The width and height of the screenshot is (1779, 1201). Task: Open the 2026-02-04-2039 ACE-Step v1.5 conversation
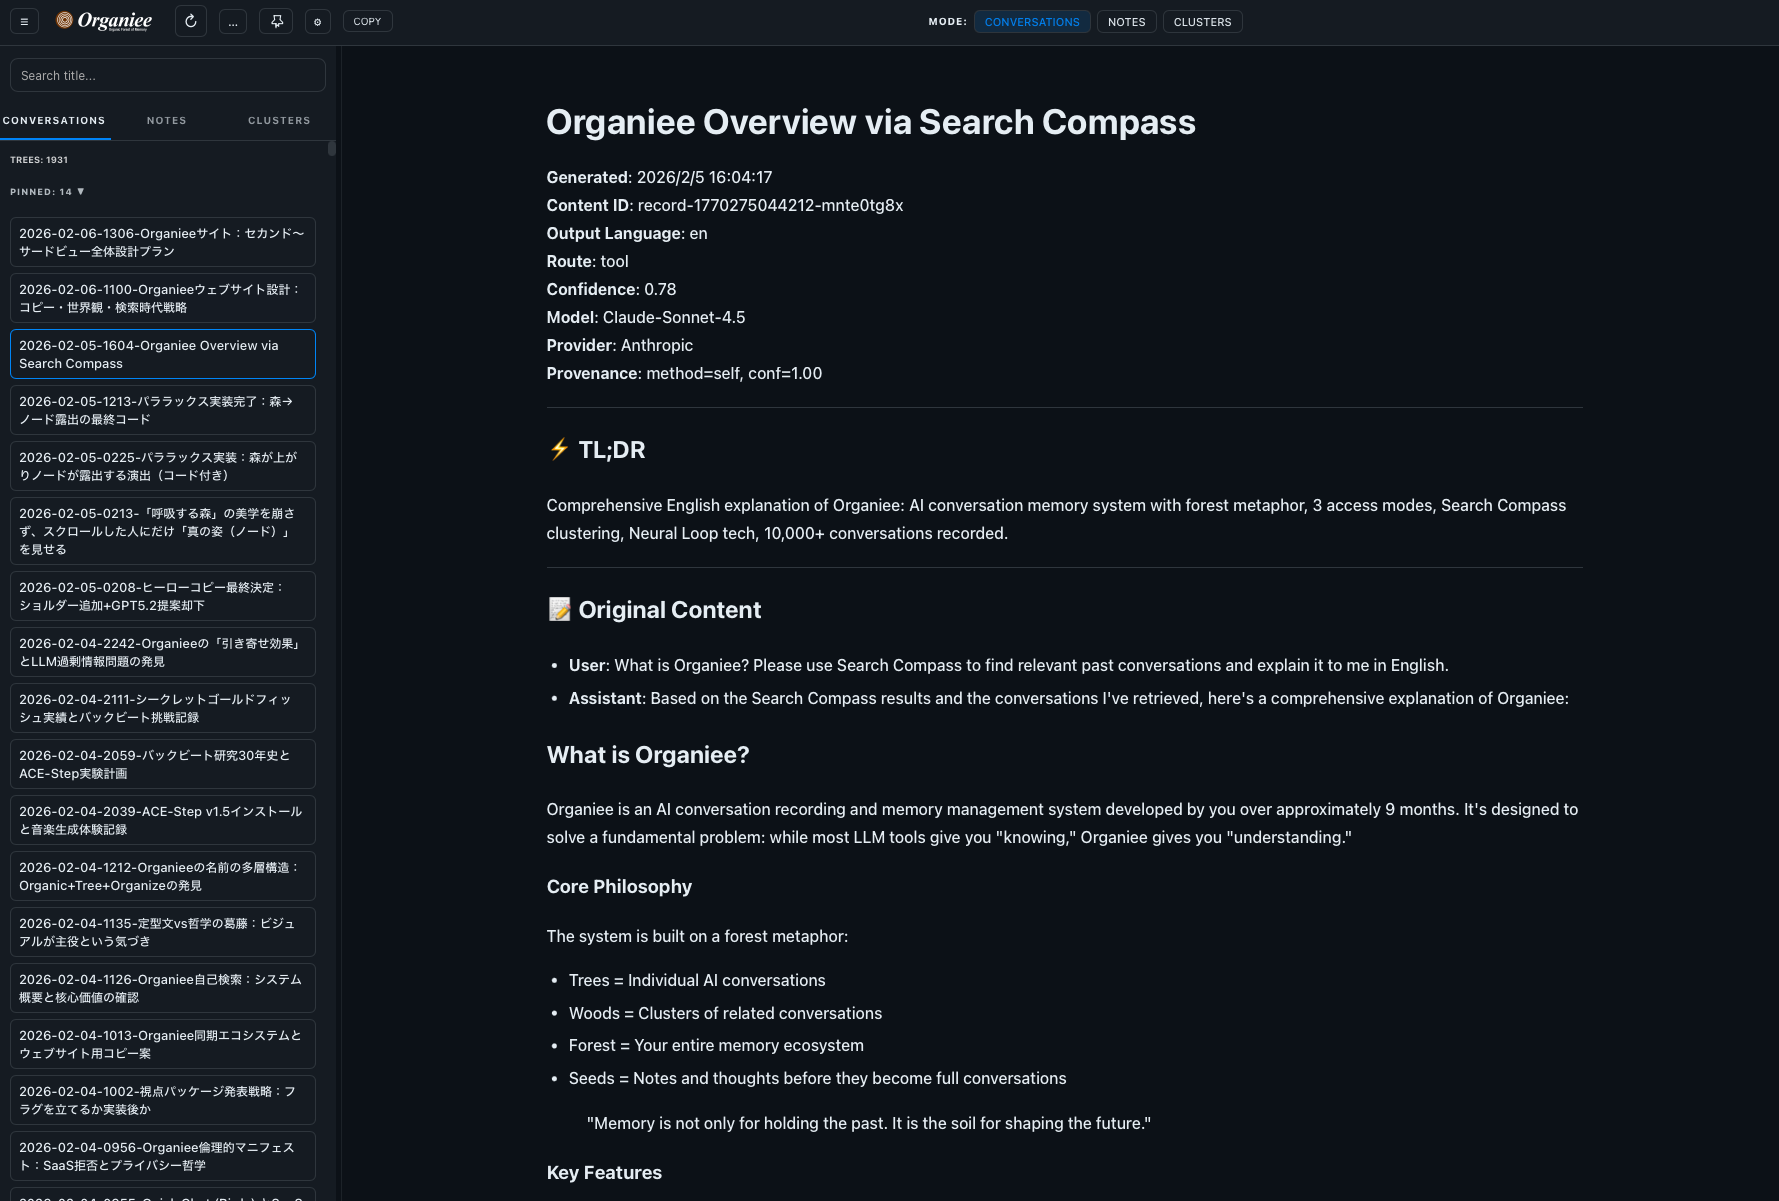[x=162, y=820]
